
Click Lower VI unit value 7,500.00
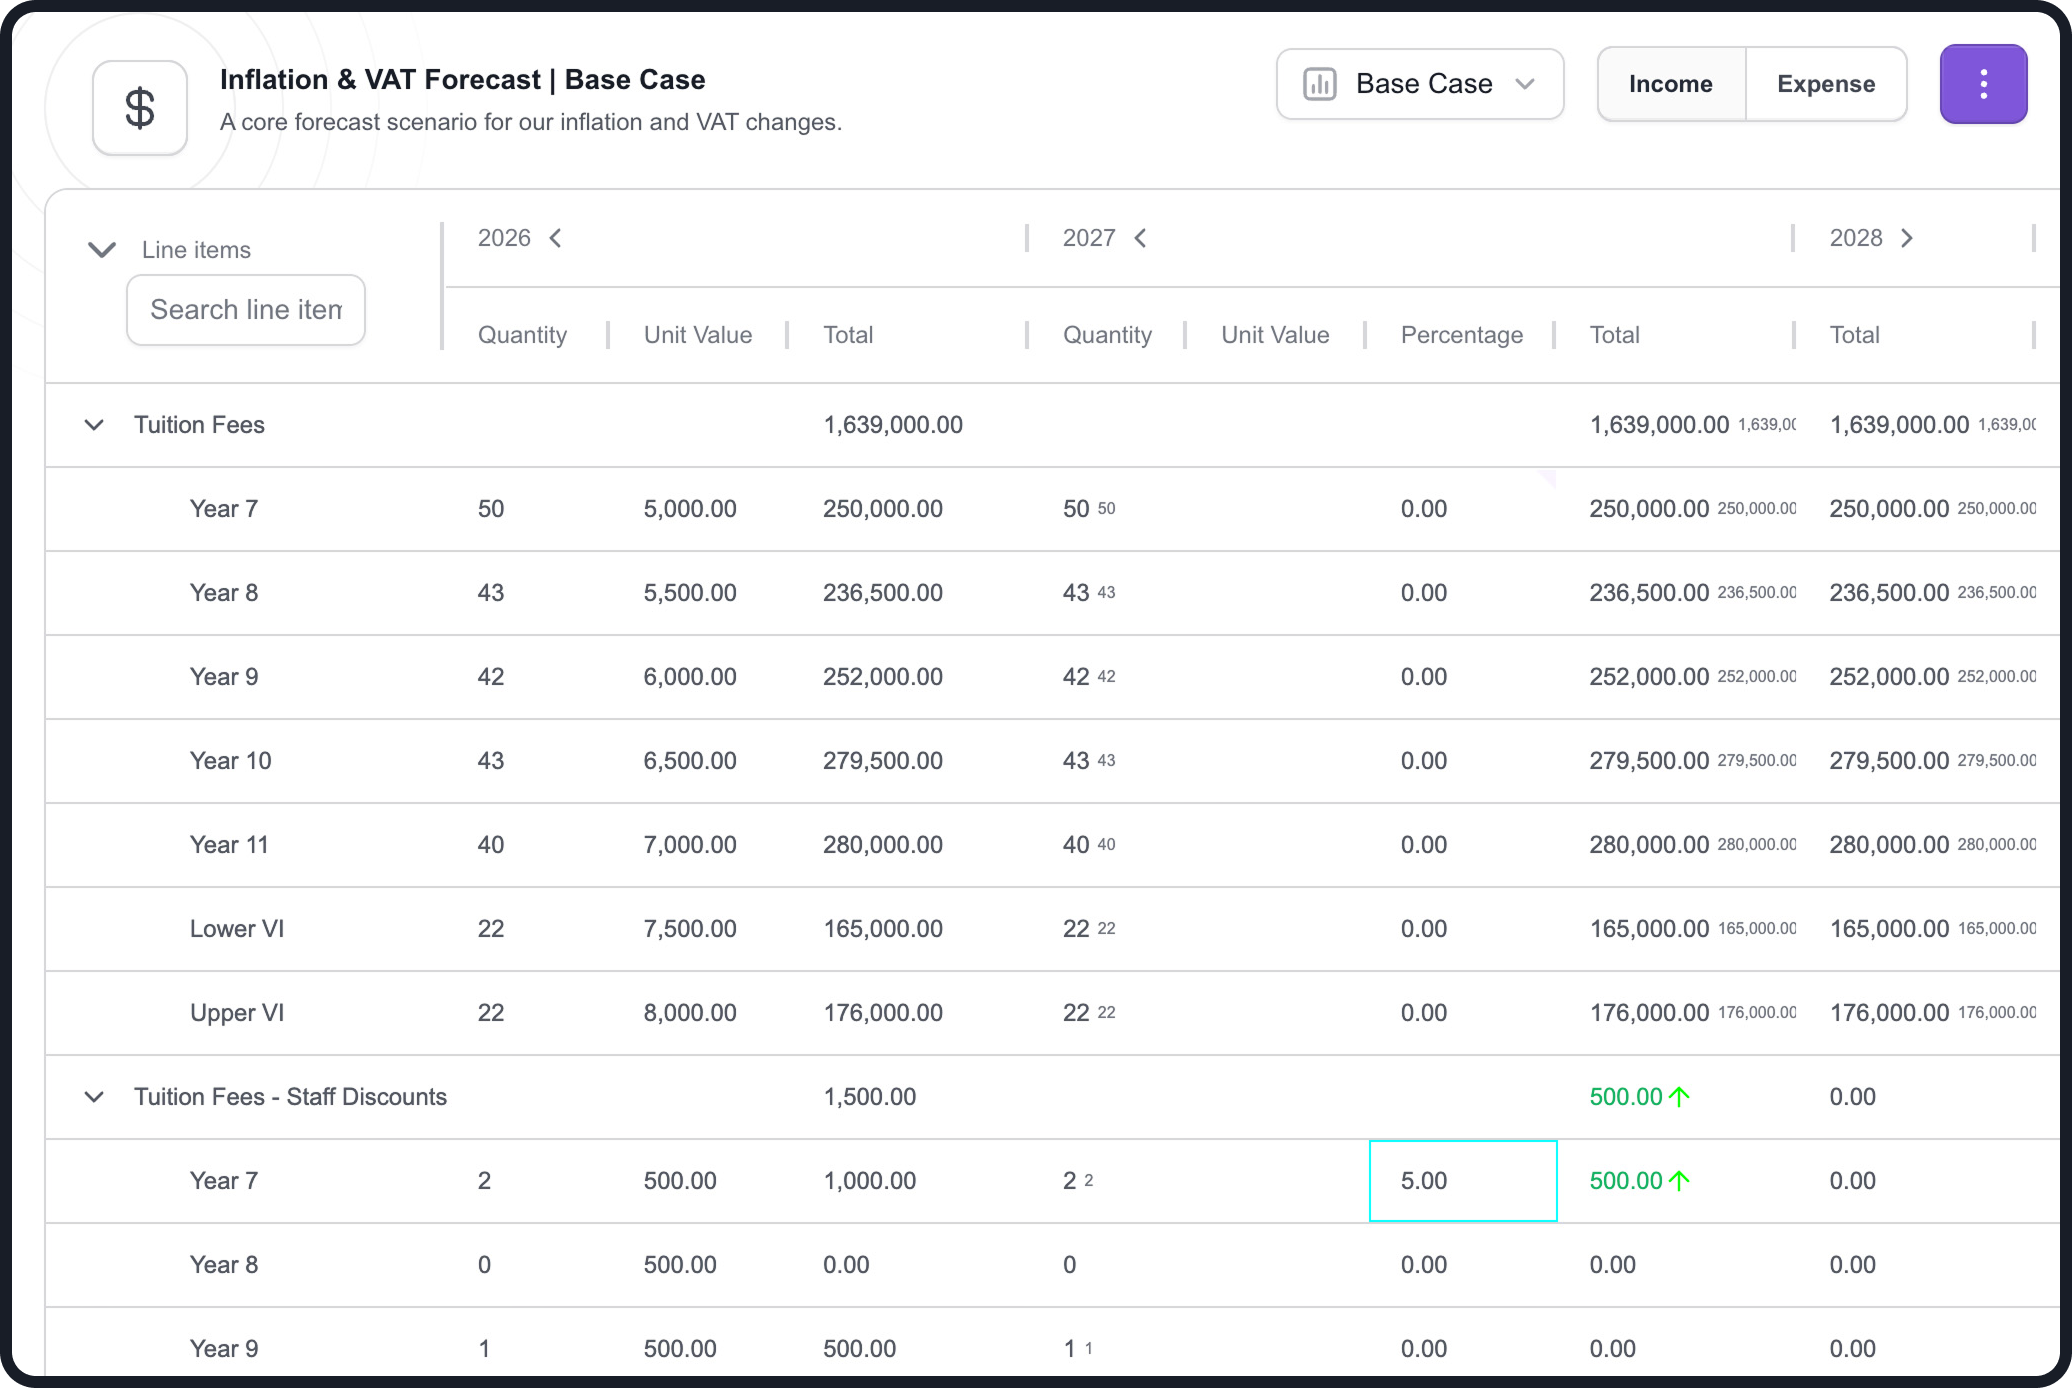click(690, 929)
